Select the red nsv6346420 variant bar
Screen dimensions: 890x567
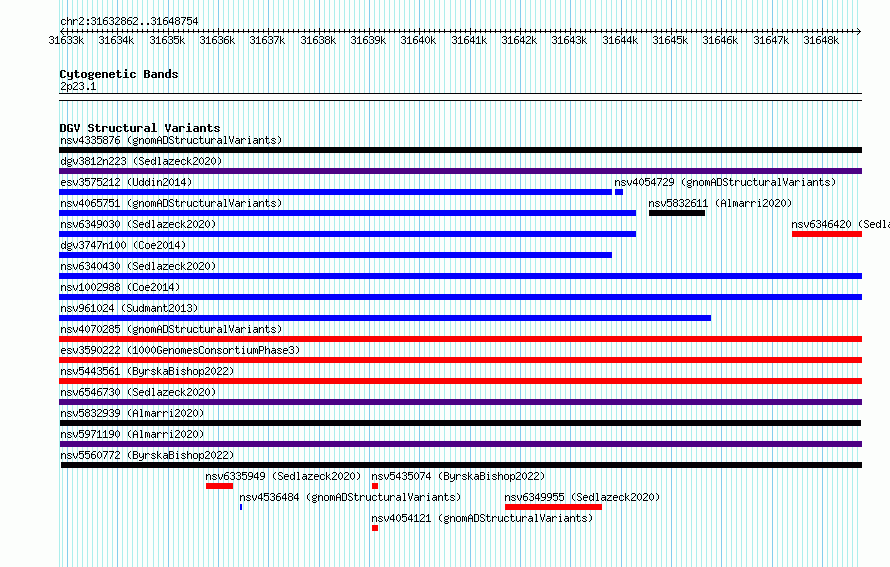click(x=827, y=234)
